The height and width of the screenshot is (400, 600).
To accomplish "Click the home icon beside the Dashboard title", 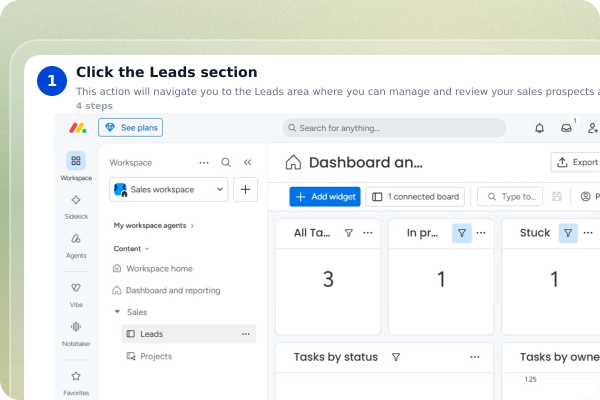I will 293,162.
